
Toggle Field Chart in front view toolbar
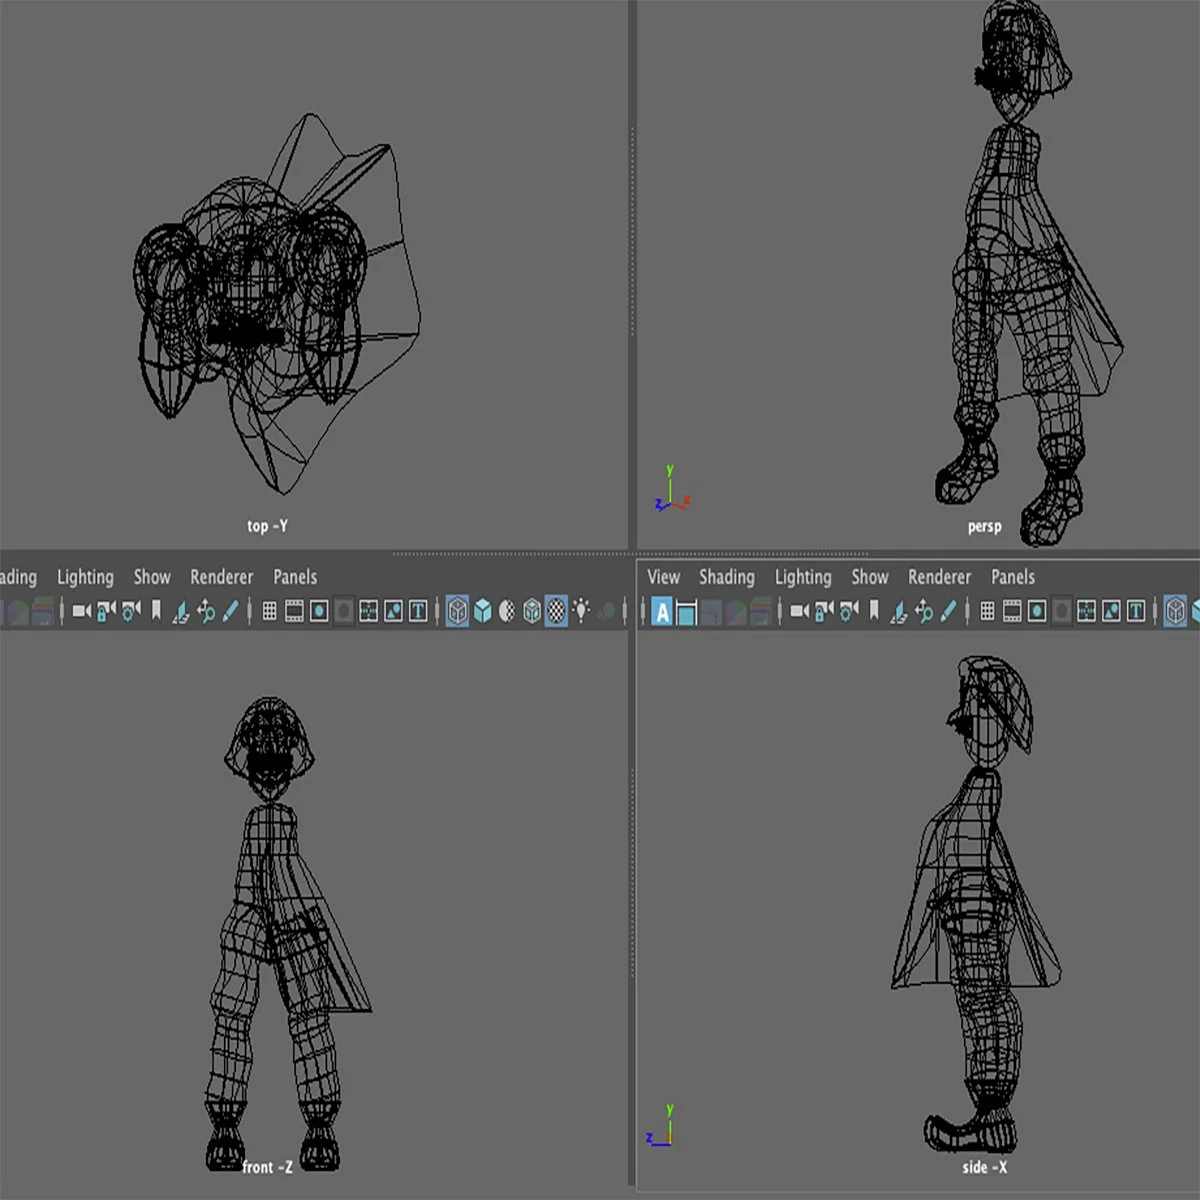(x=369, y=610)
